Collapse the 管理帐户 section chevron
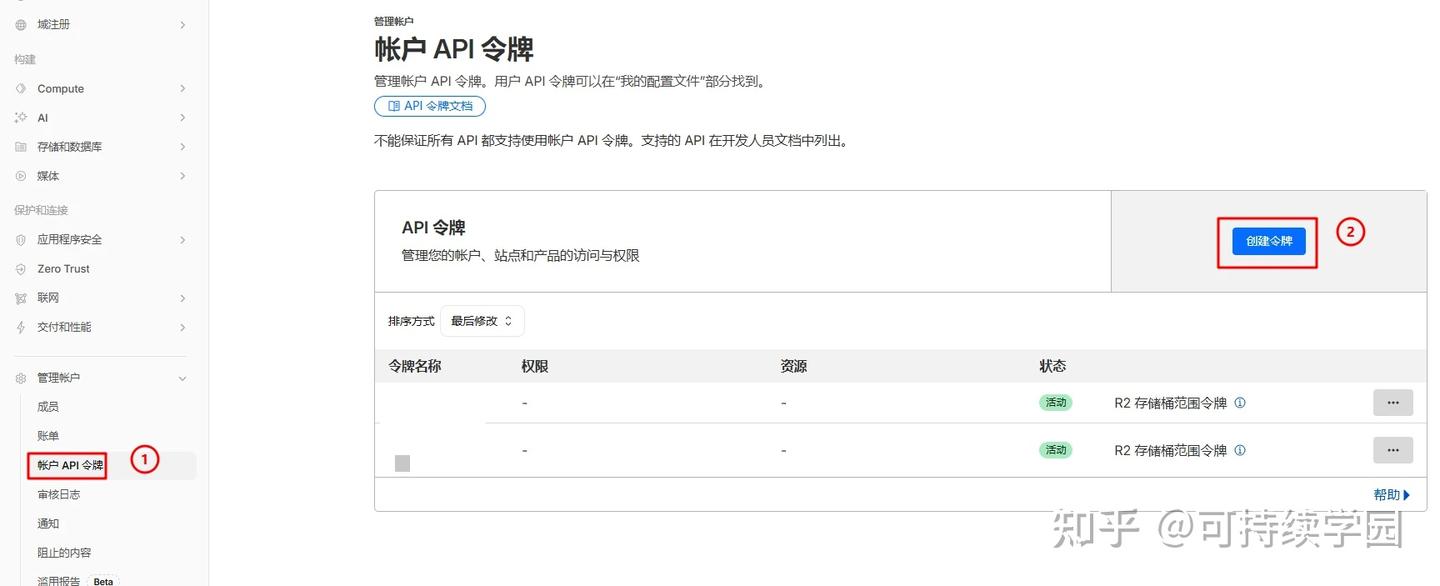 click(x=182, y=378)
